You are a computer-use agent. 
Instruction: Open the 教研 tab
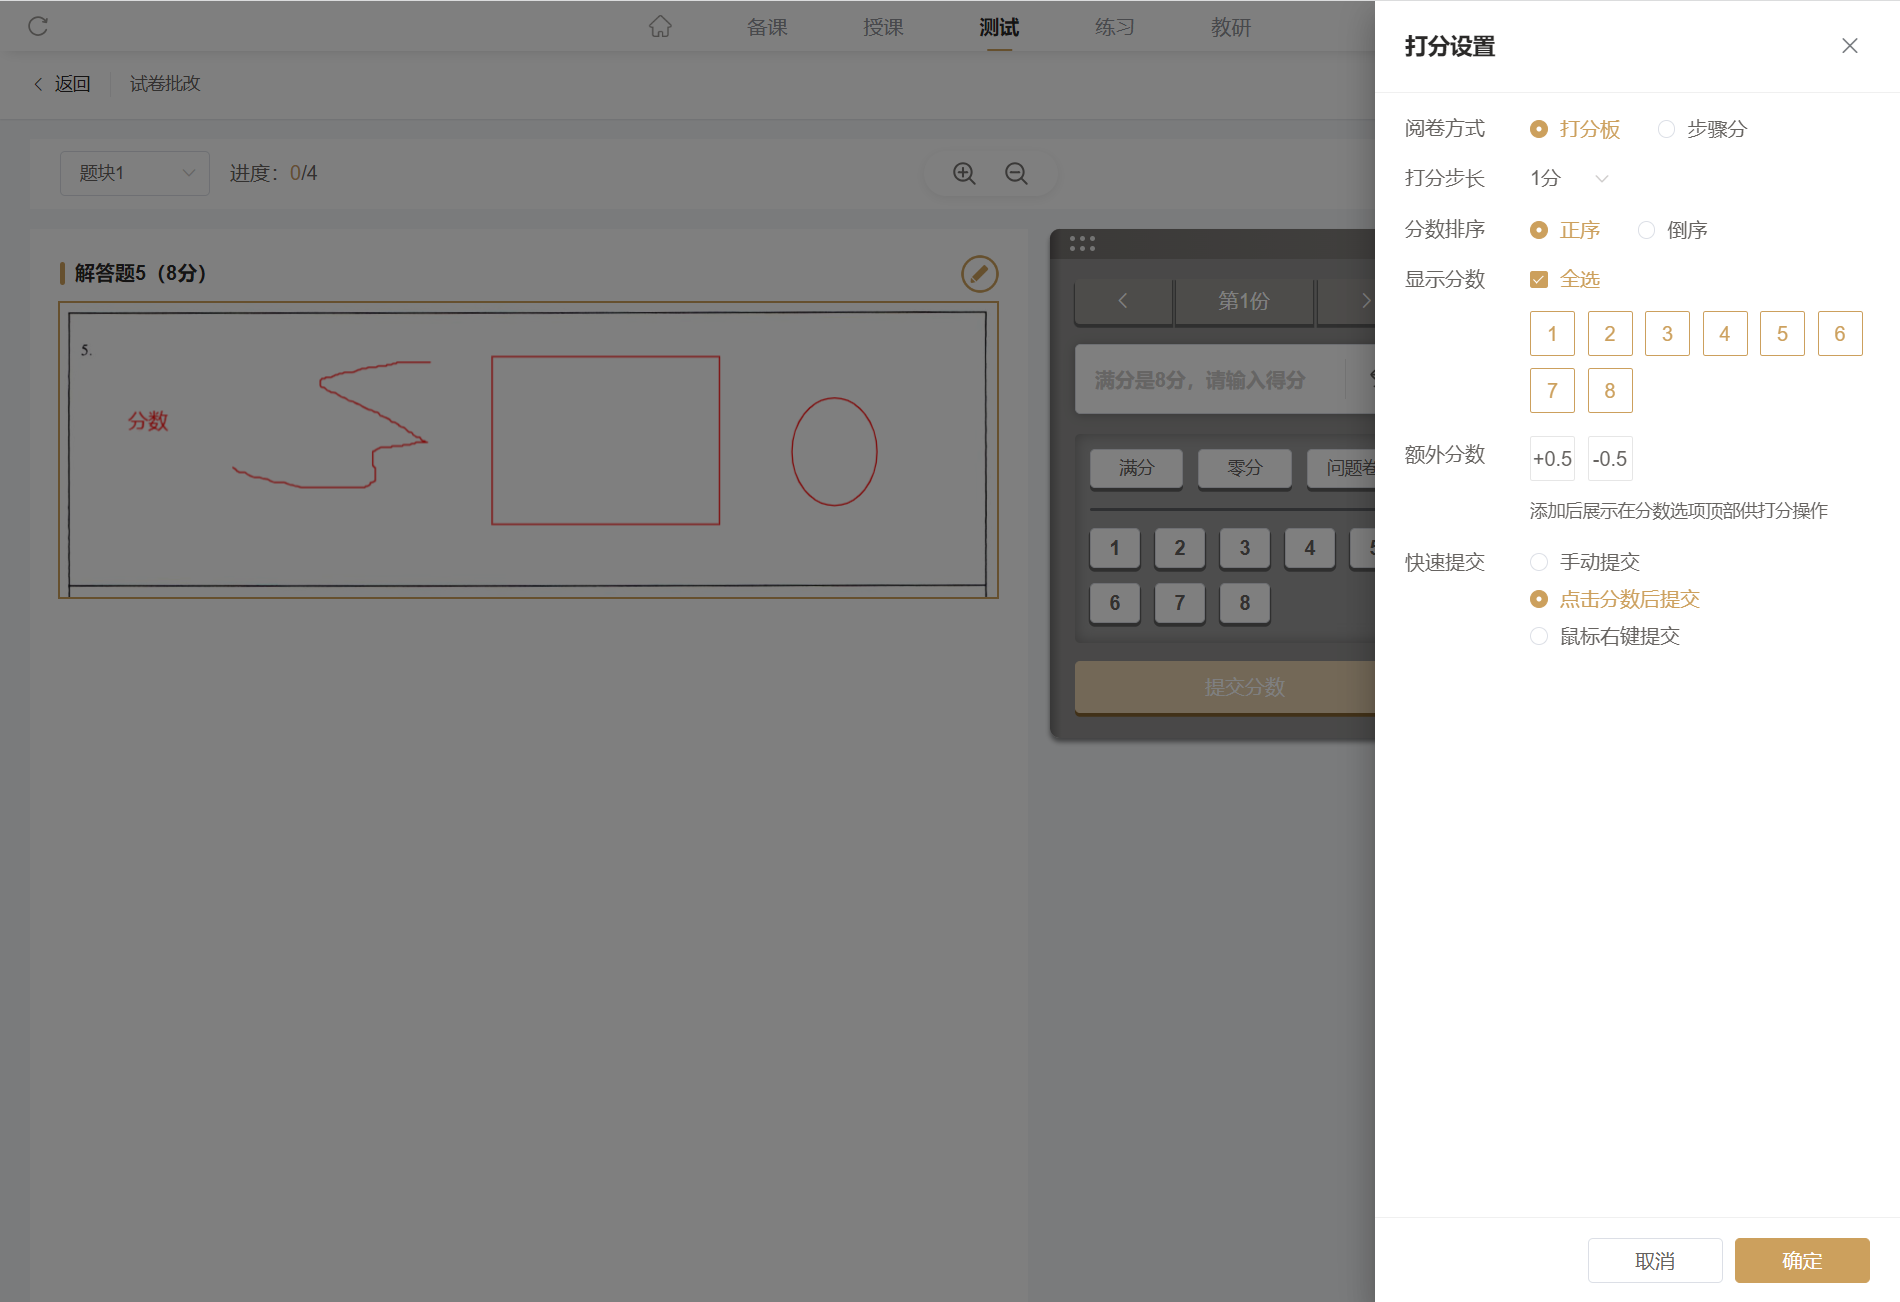click(x=1231, y=27)
